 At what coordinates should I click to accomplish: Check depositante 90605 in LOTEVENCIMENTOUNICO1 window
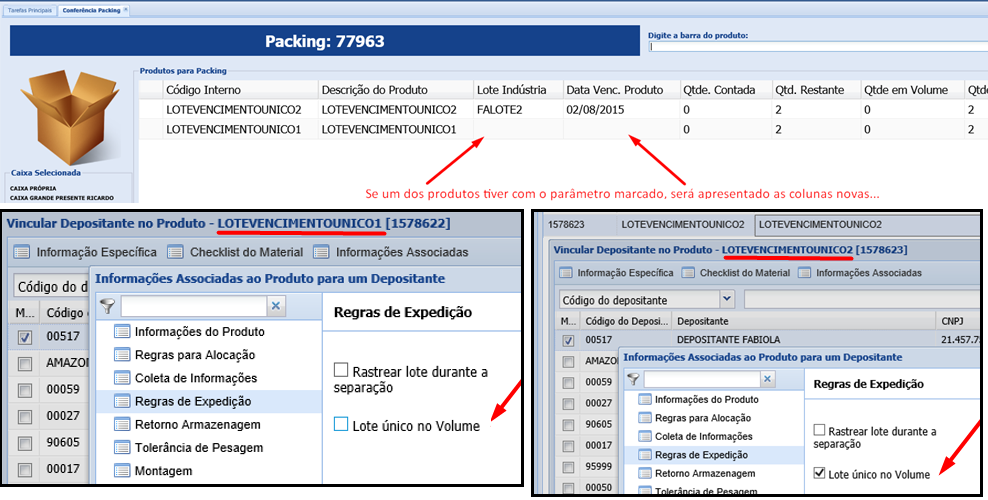tap(25, 443)
